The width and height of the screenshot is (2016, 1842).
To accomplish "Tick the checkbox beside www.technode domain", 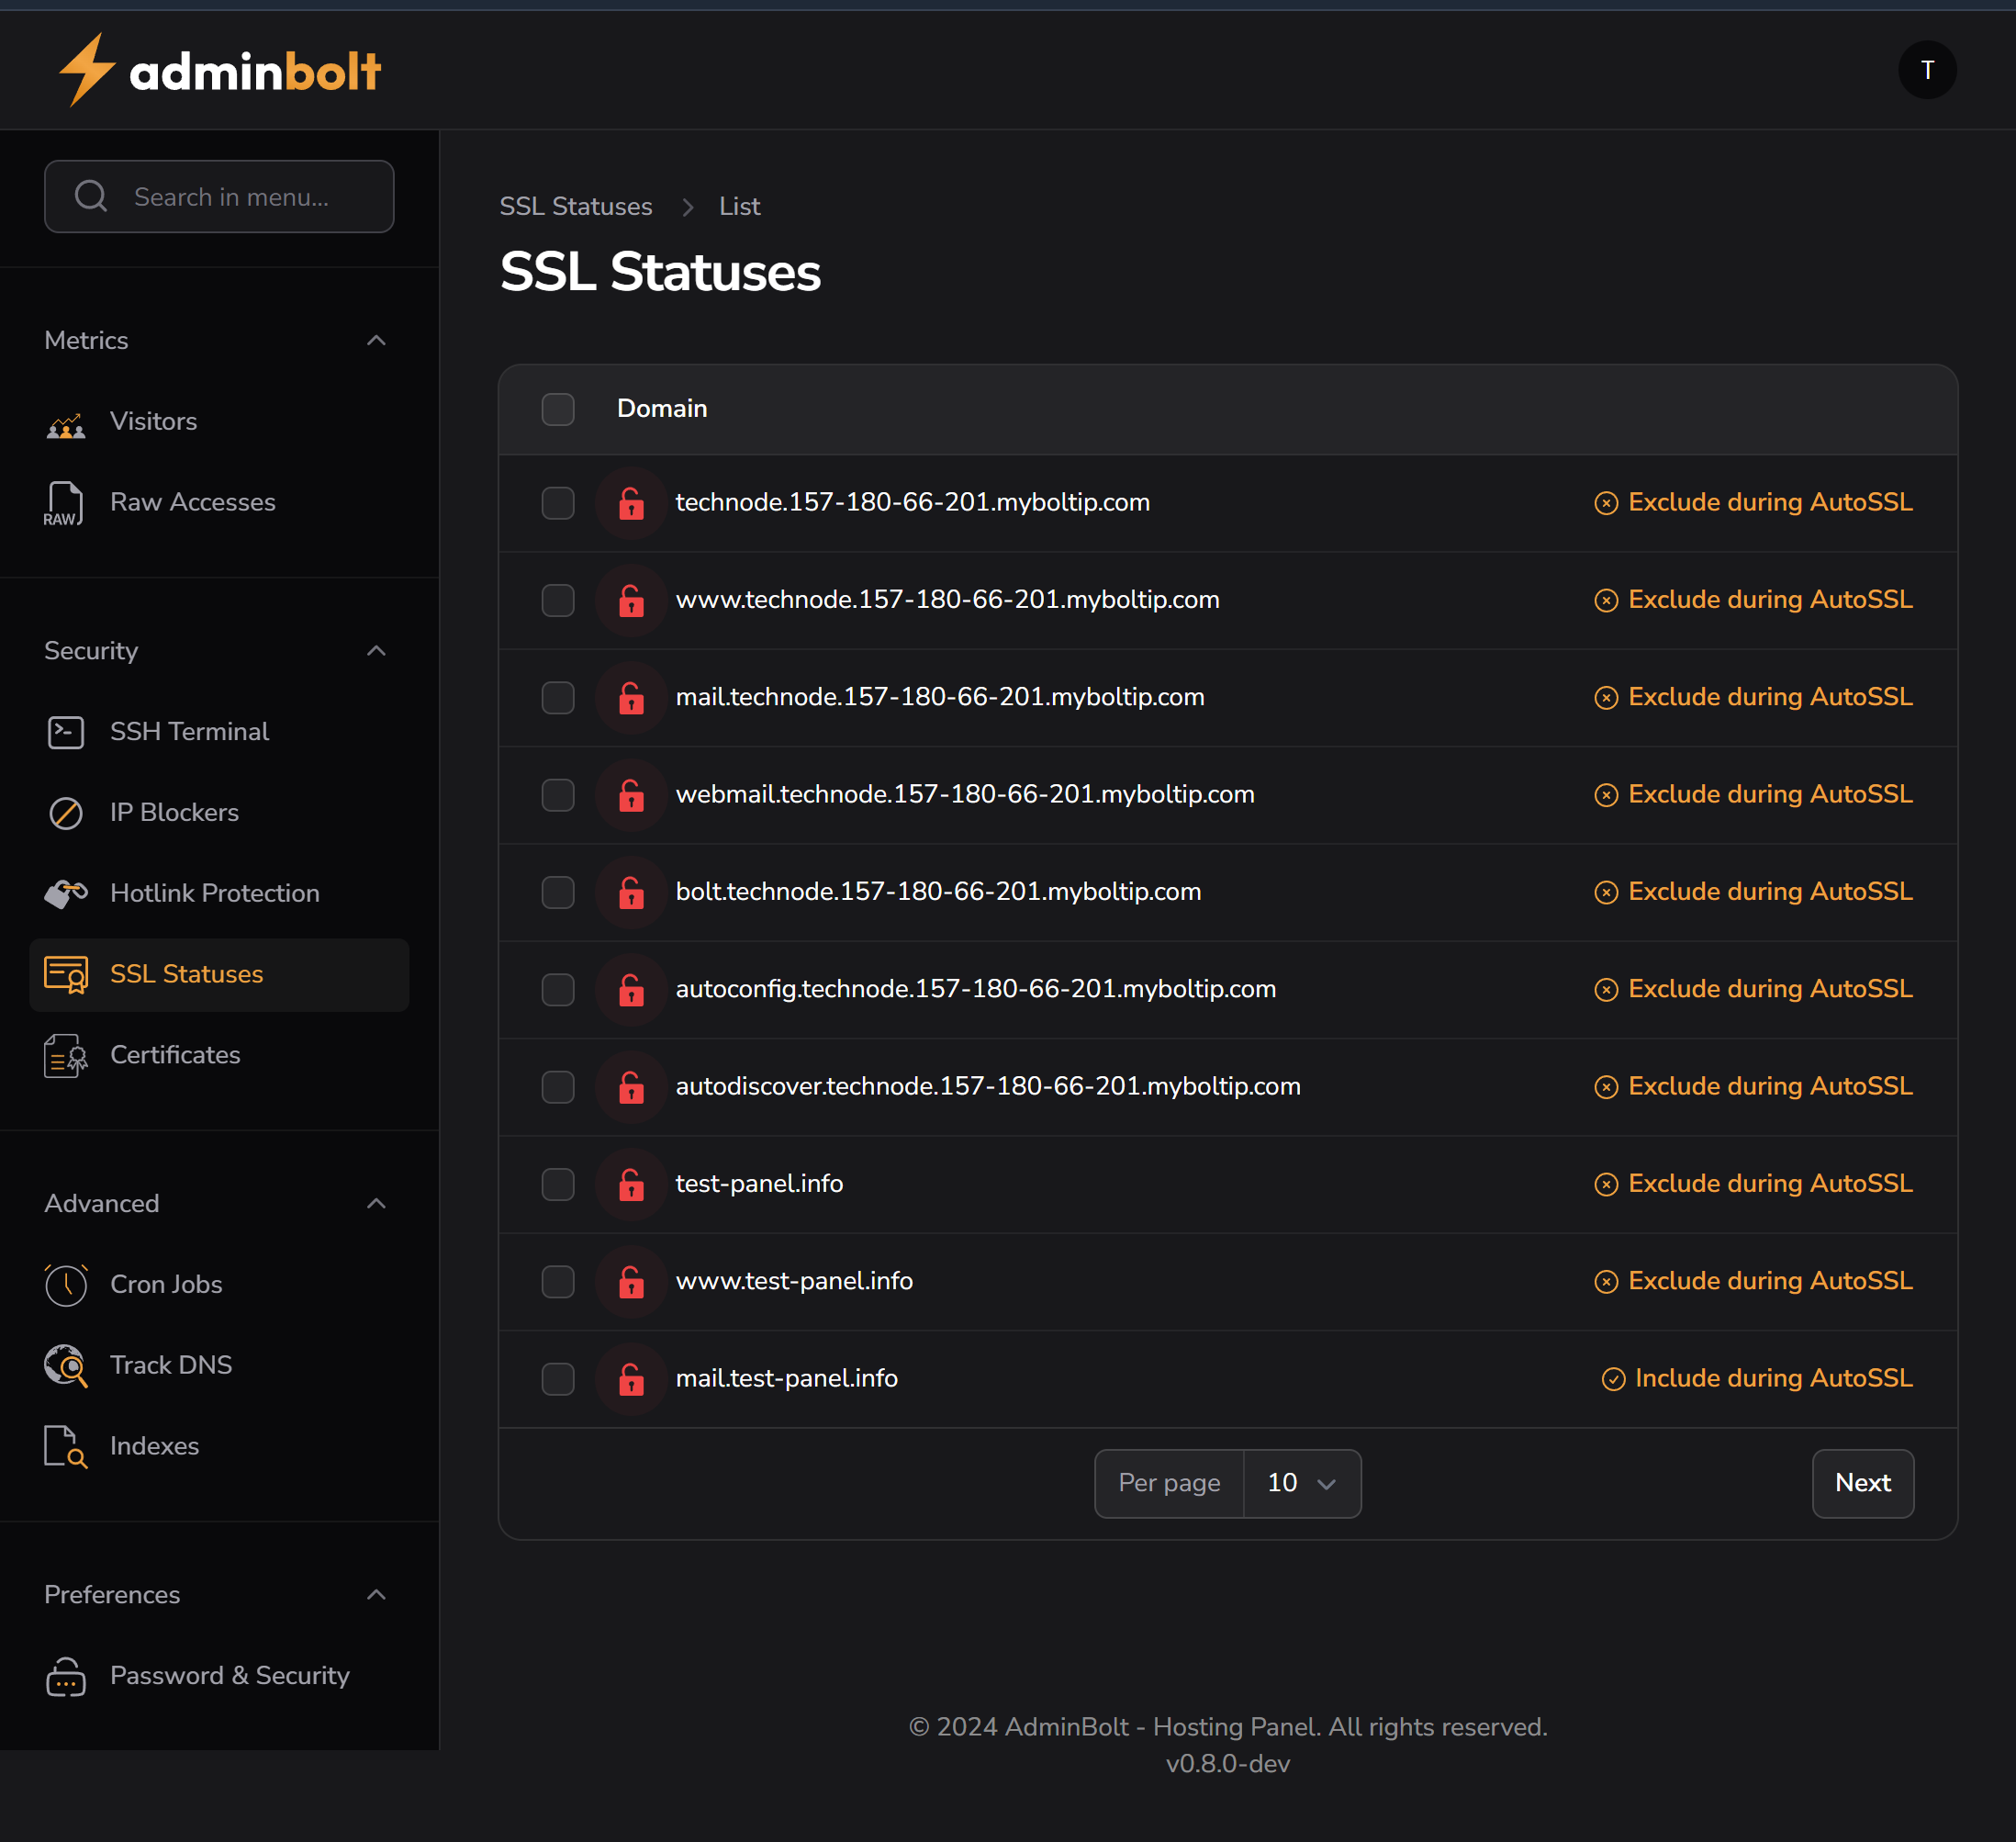I will coord(557,600).
